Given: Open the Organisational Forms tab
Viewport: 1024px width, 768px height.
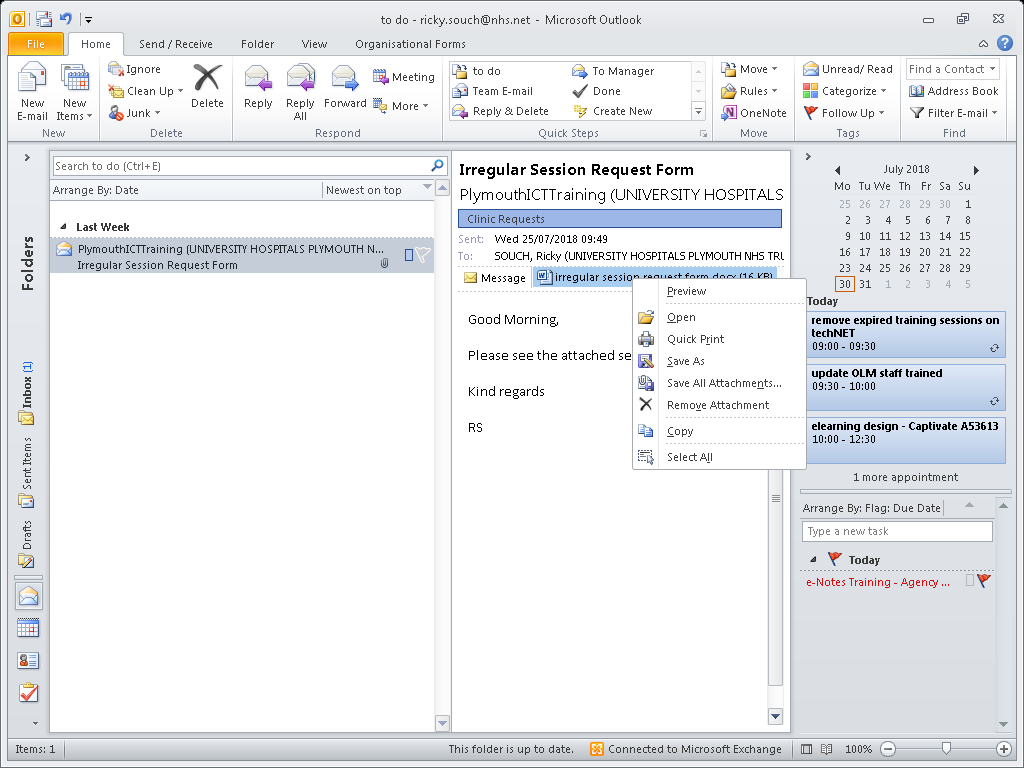Looking at the screenshot, I should 410,44.
